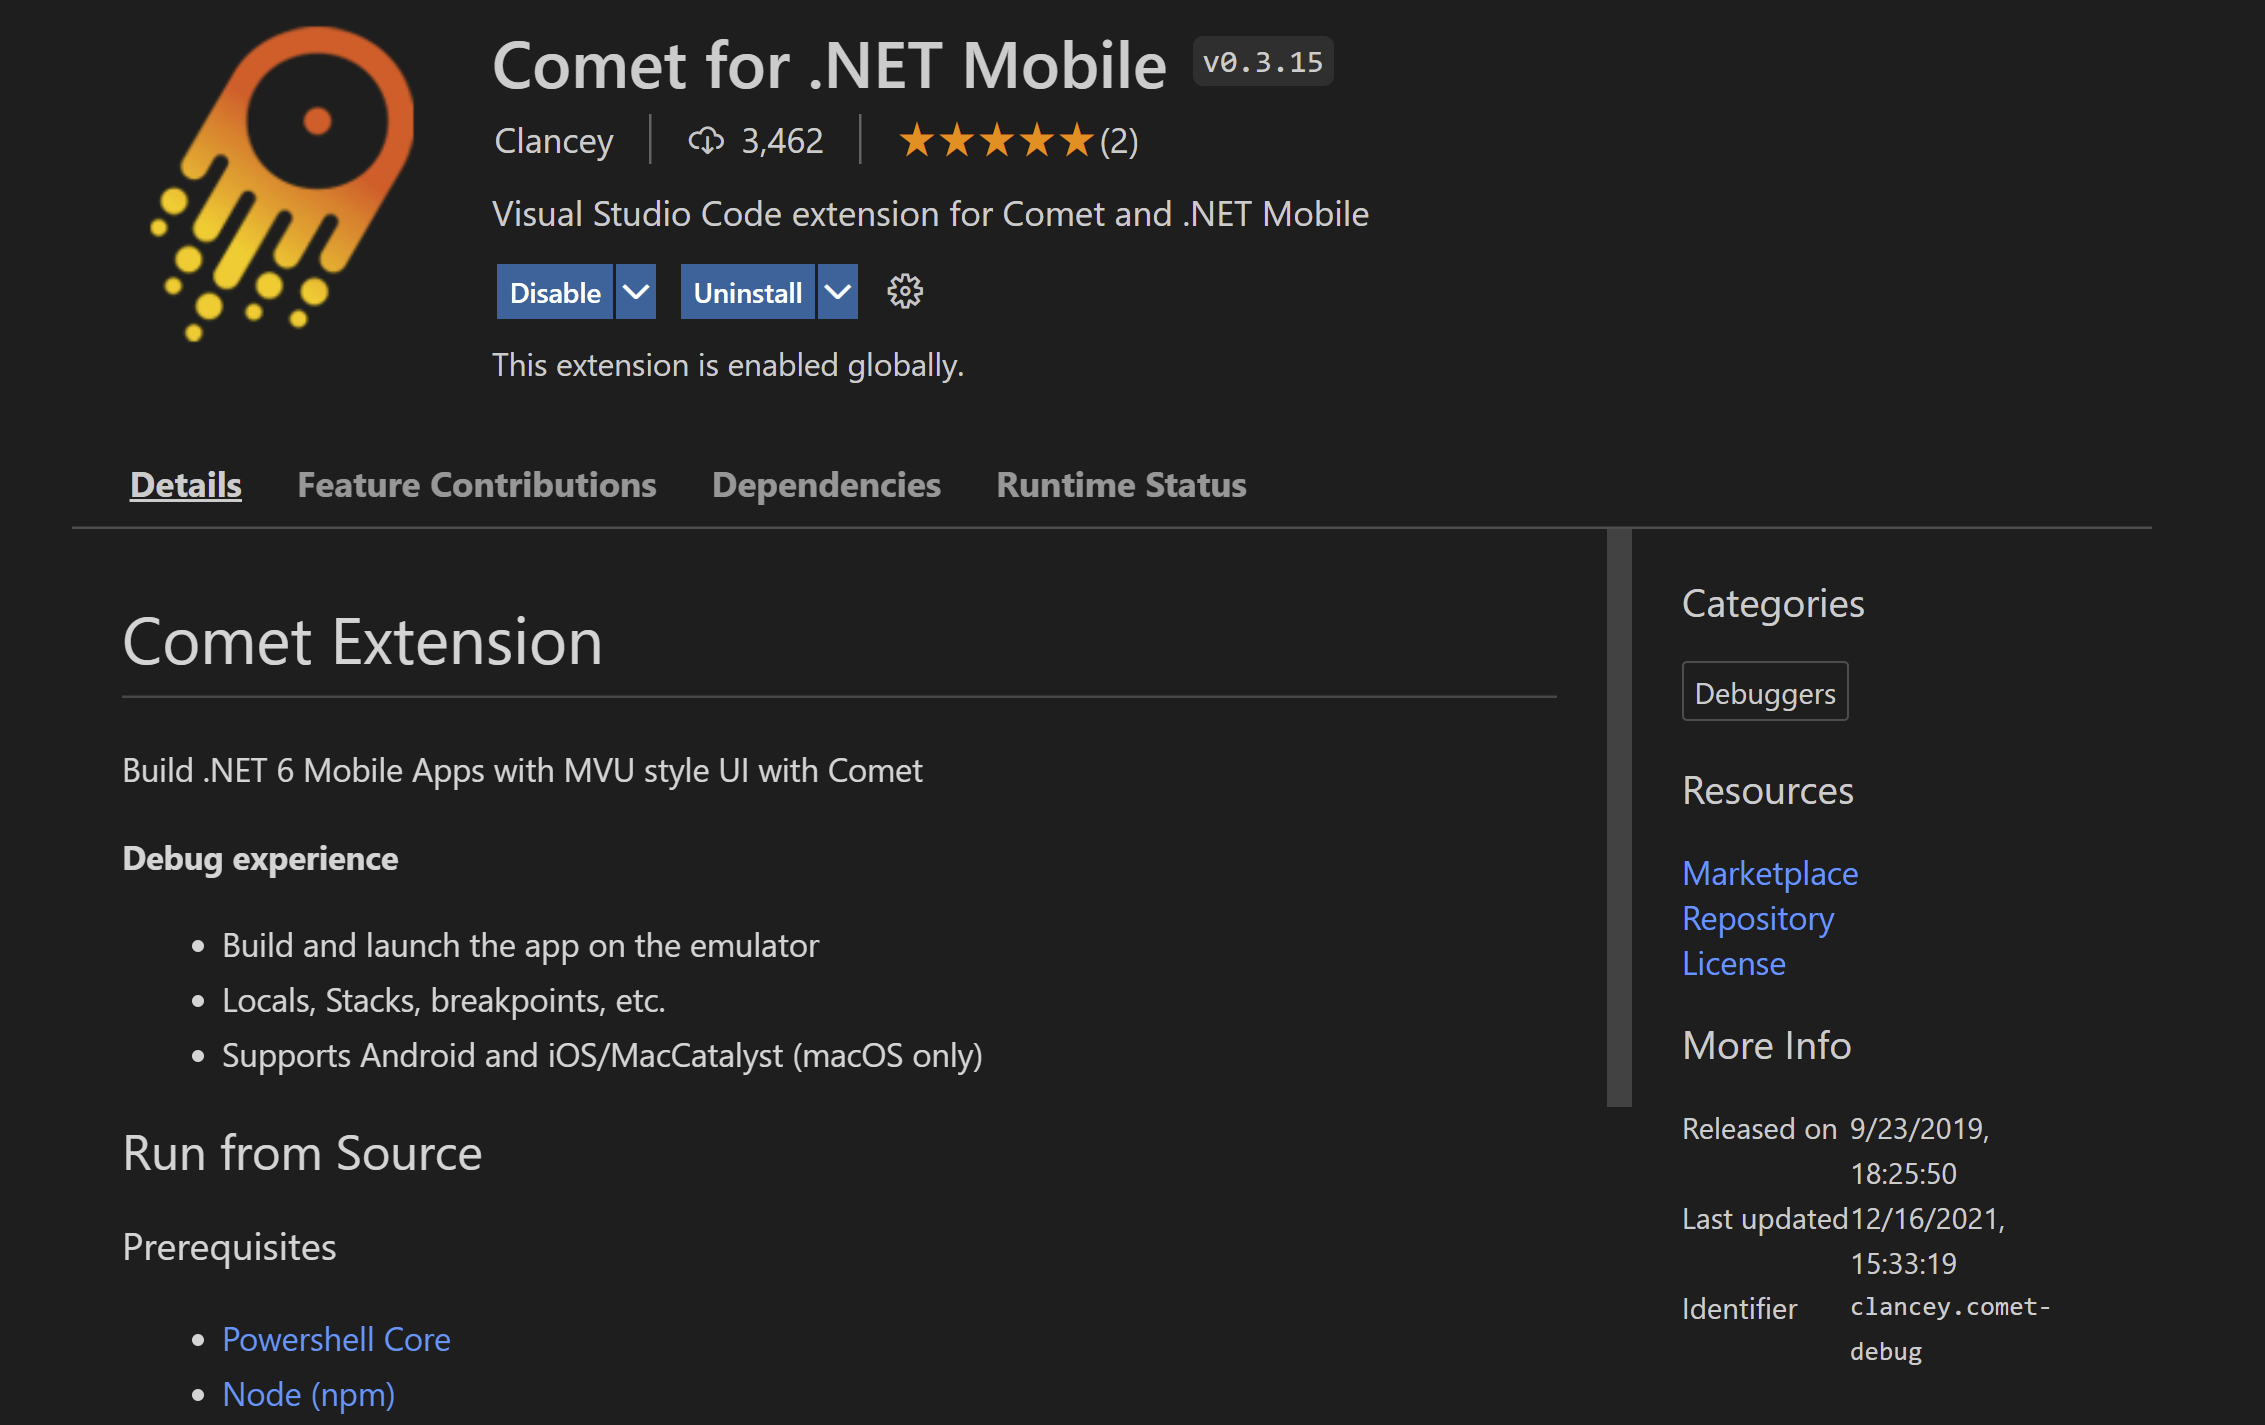Screen dimensions: 2265x1425
Task: Select the Debuggers category
Action: click(x=1764, y=691)
